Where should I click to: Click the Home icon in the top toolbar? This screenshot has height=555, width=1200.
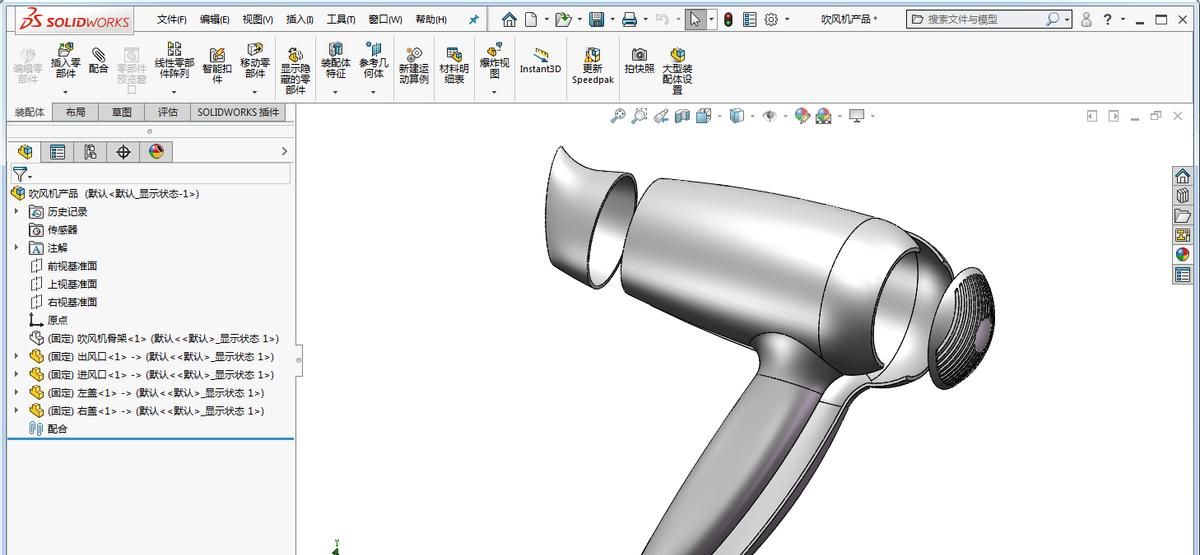(x=509, y=19)
